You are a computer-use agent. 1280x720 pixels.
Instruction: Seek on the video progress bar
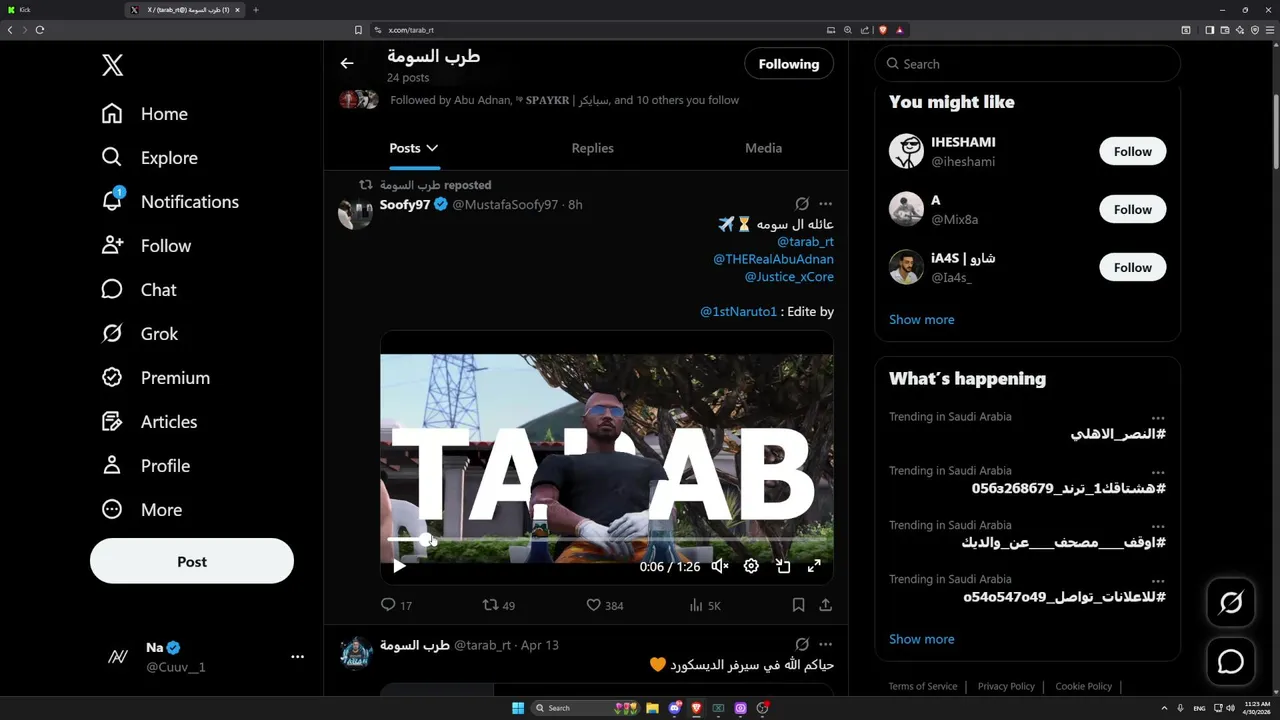(606, 539)
